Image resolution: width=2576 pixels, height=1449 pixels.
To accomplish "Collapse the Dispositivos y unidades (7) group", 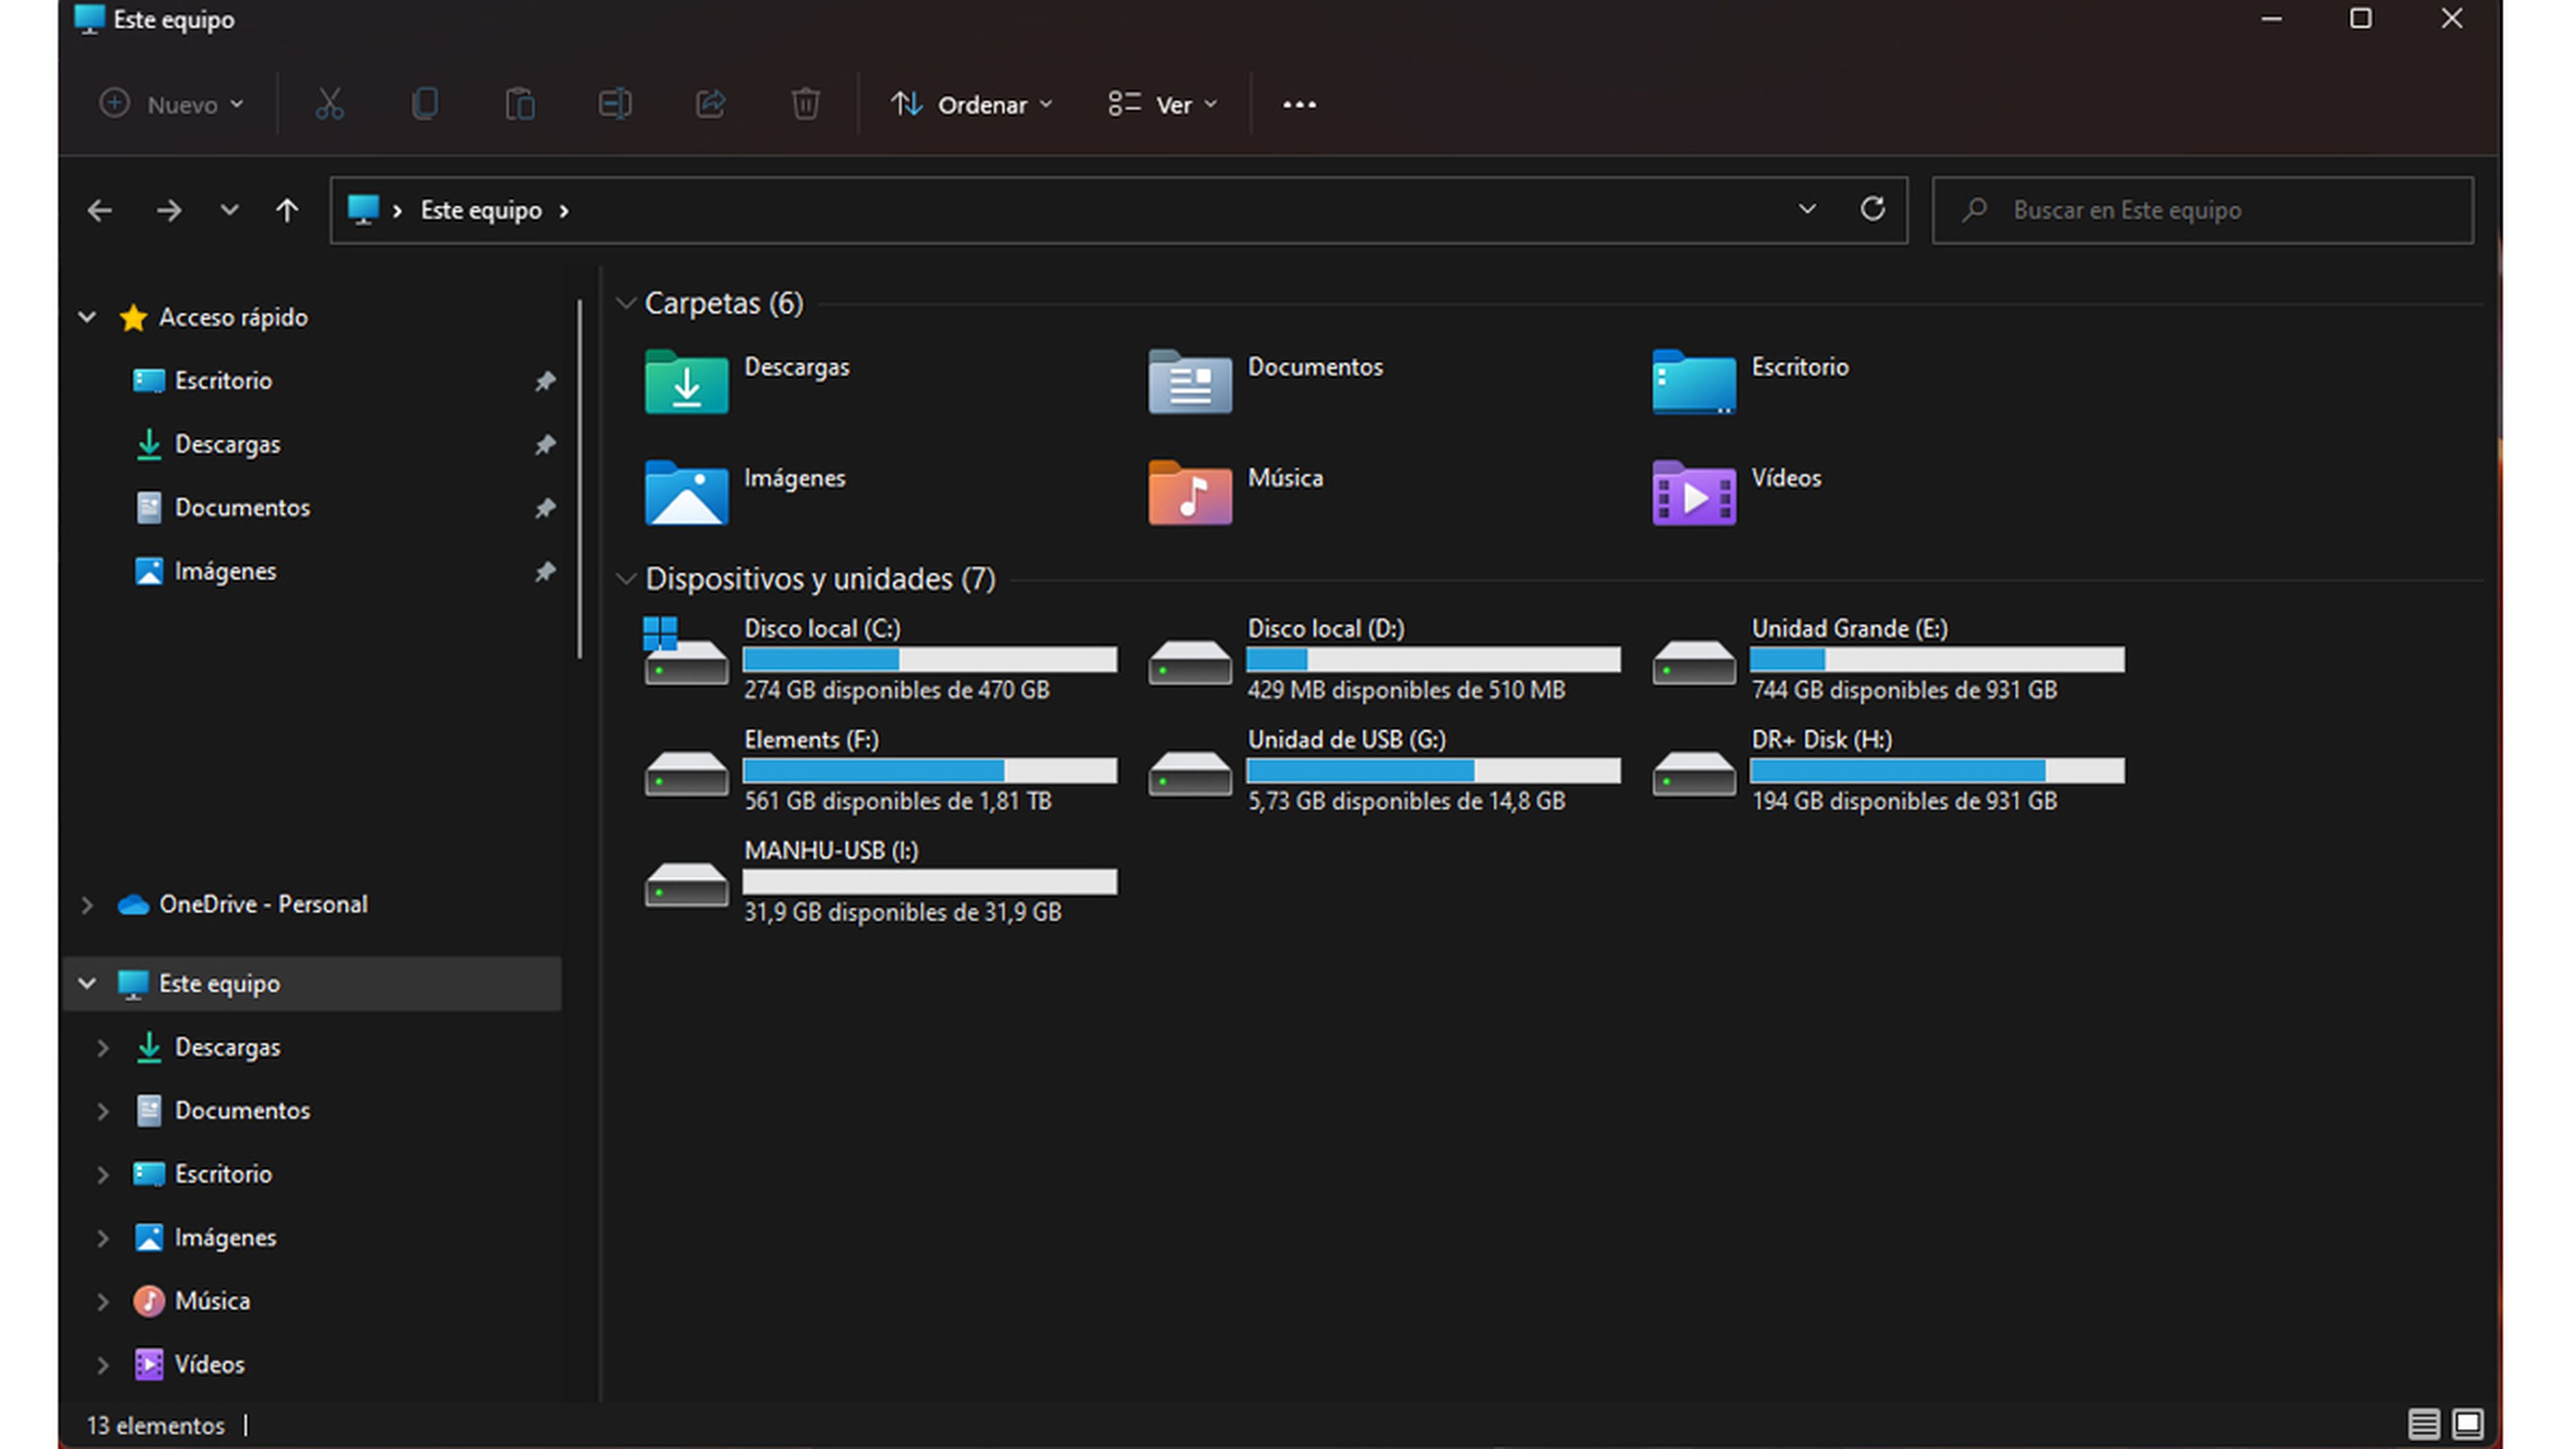I will 626,578.
